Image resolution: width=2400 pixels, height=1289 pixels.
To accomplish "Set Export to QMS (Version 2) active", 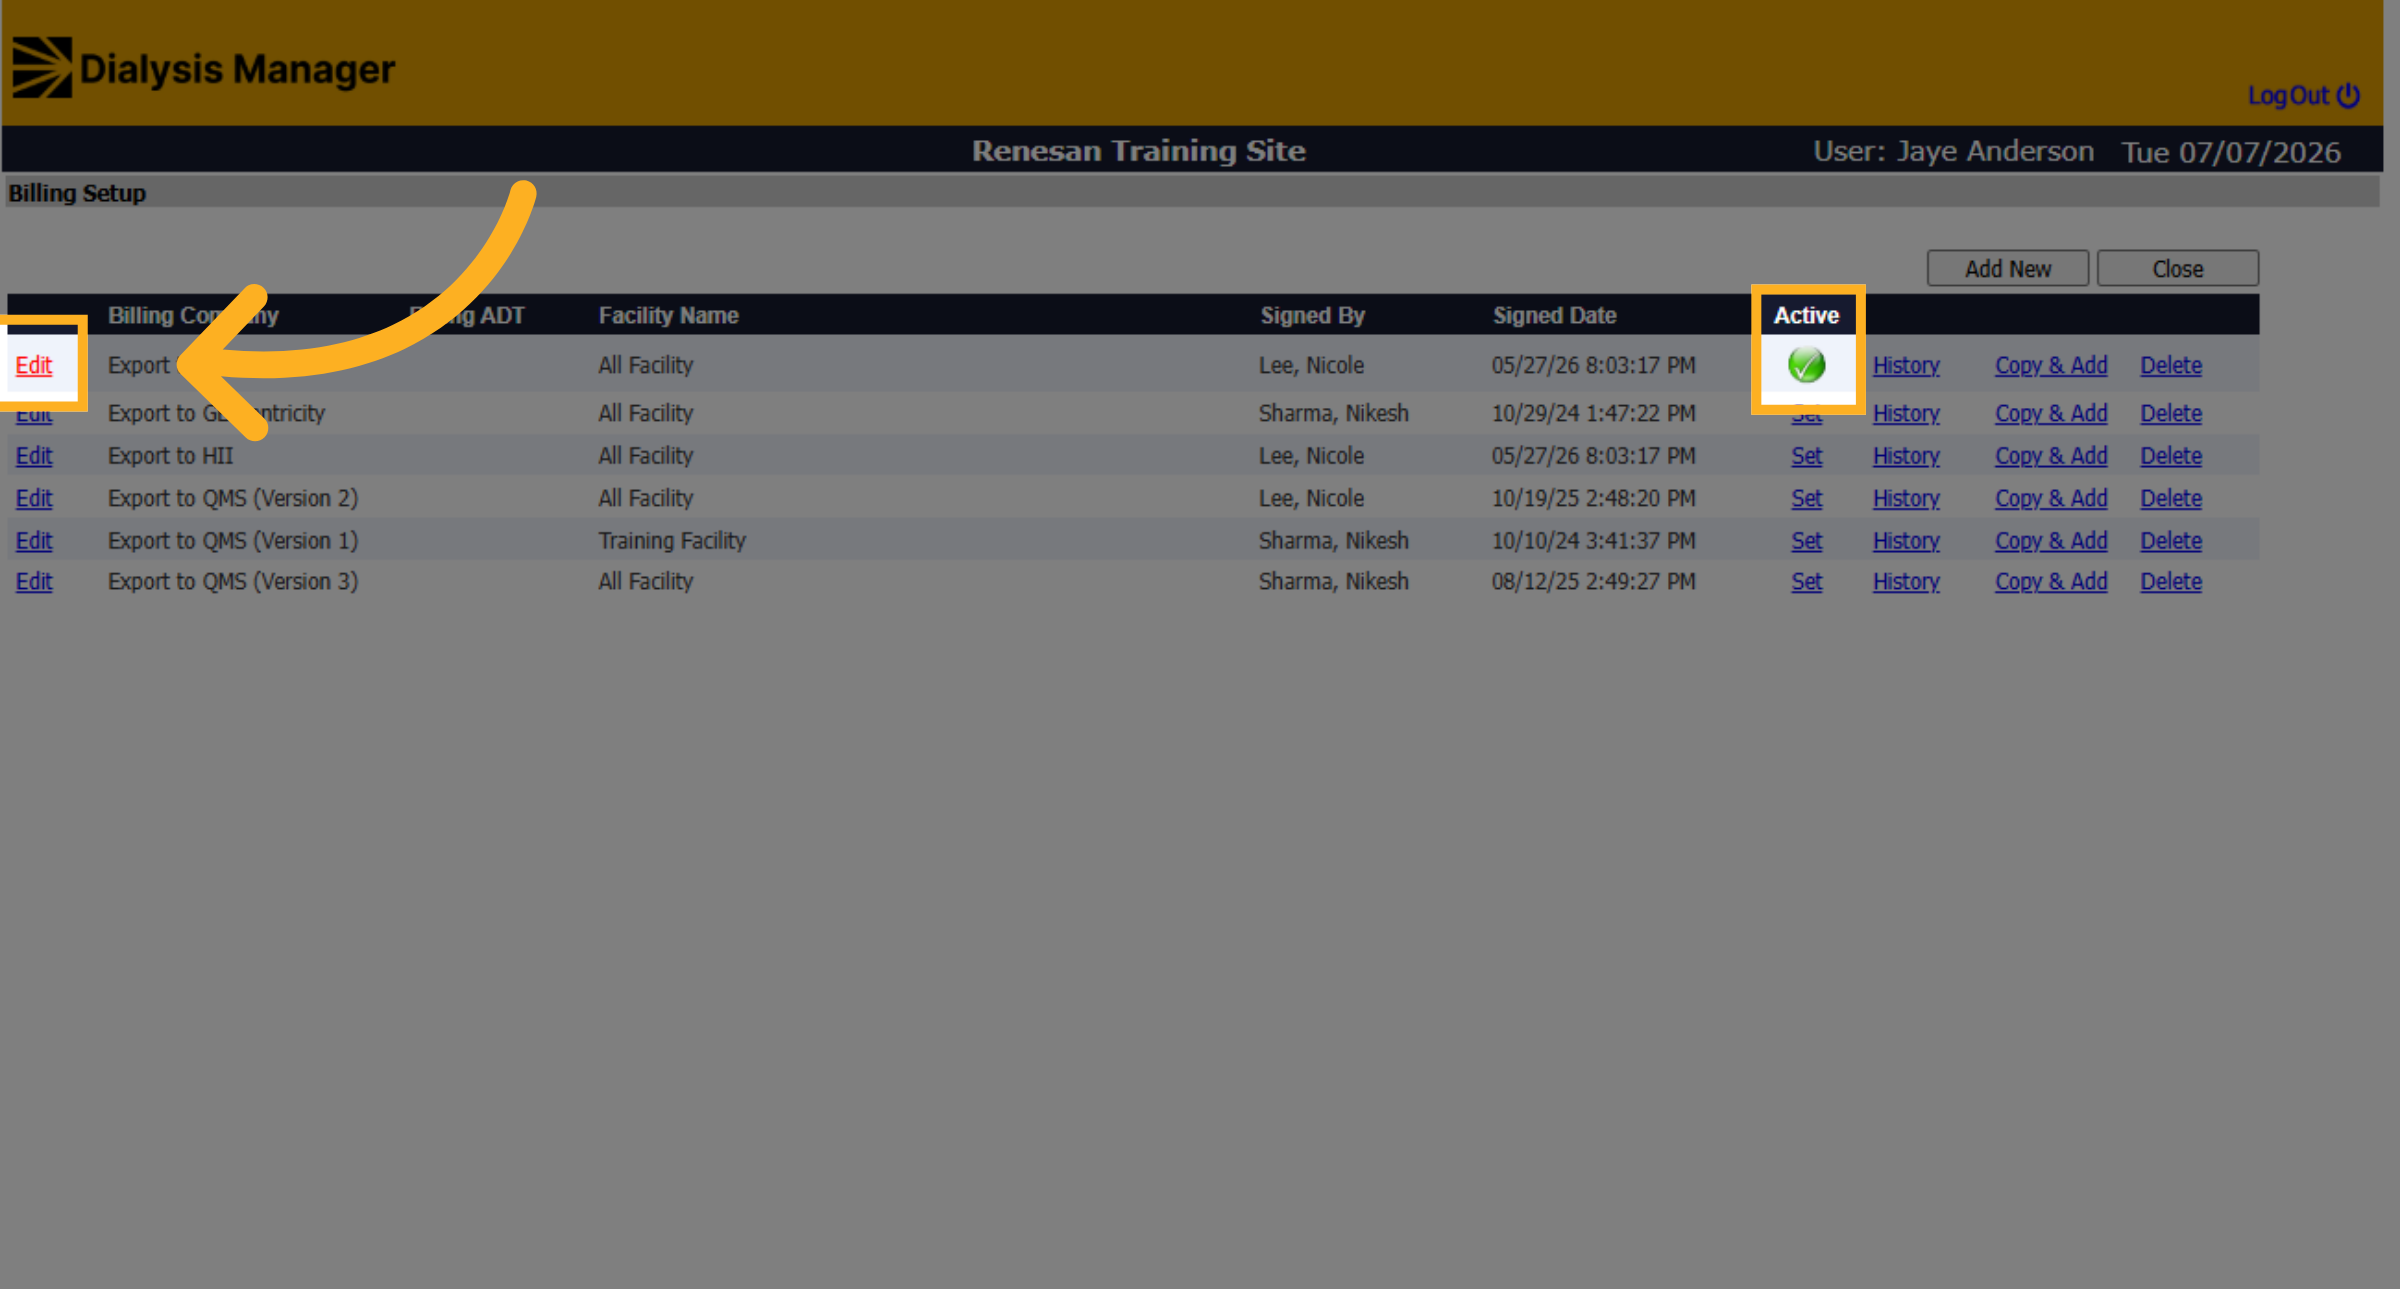I will coord(1806,498).
